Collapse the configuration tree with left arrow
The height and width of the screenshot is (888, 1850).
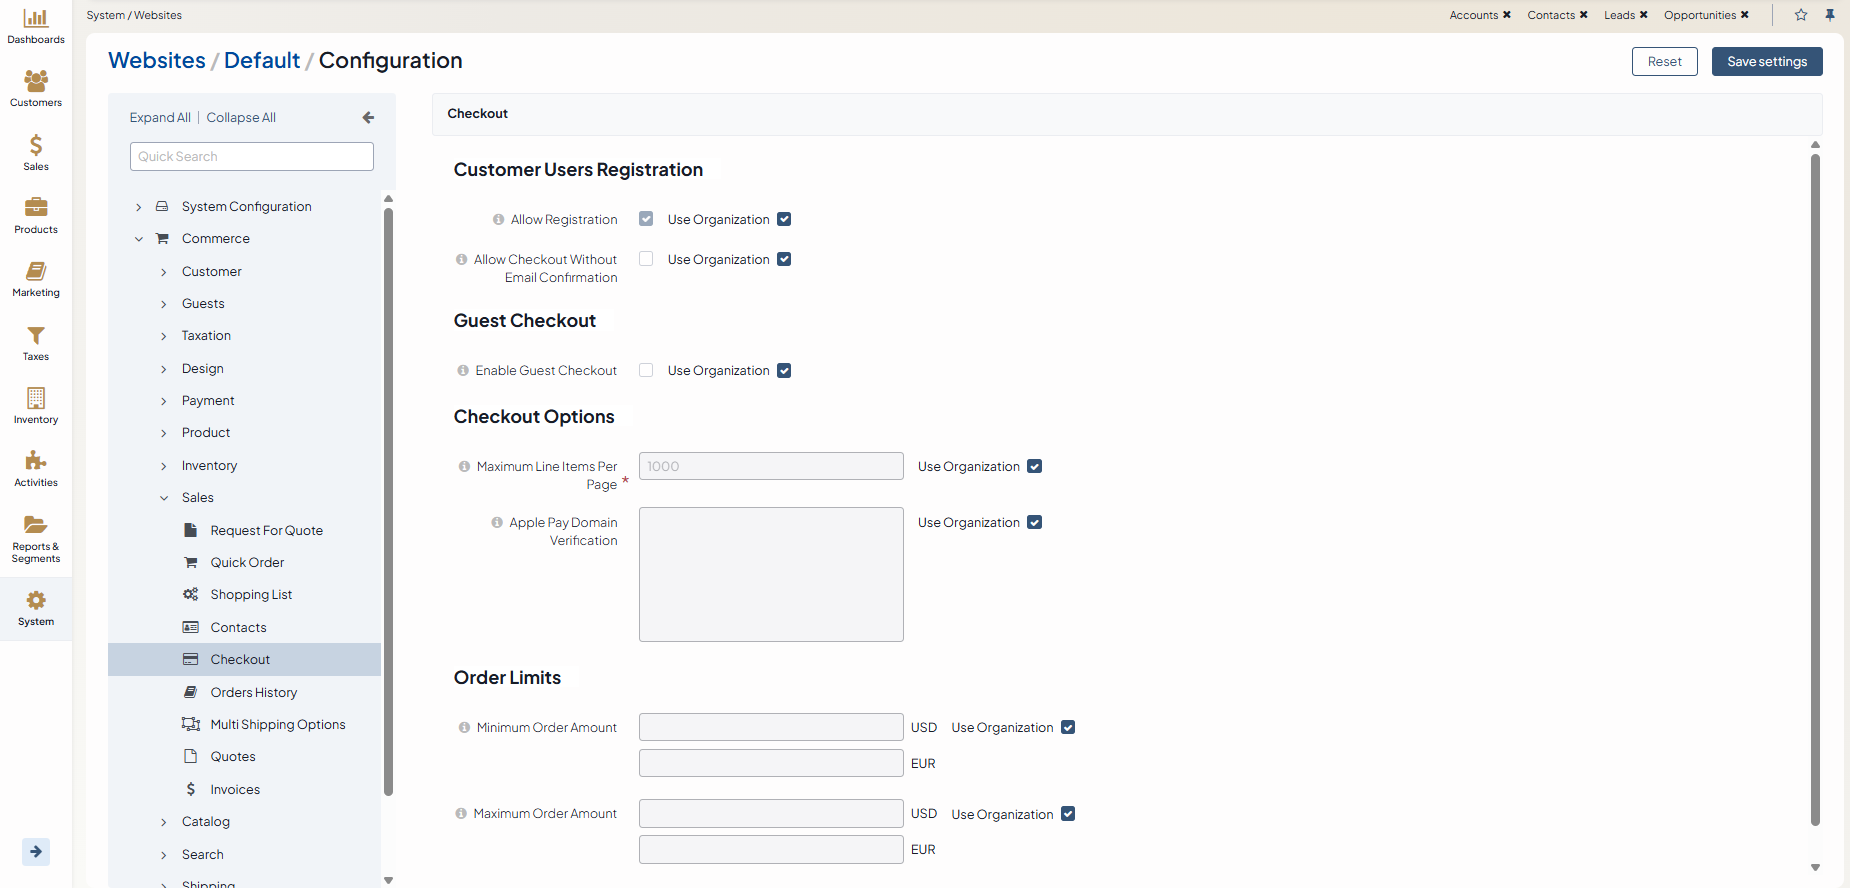368,118
